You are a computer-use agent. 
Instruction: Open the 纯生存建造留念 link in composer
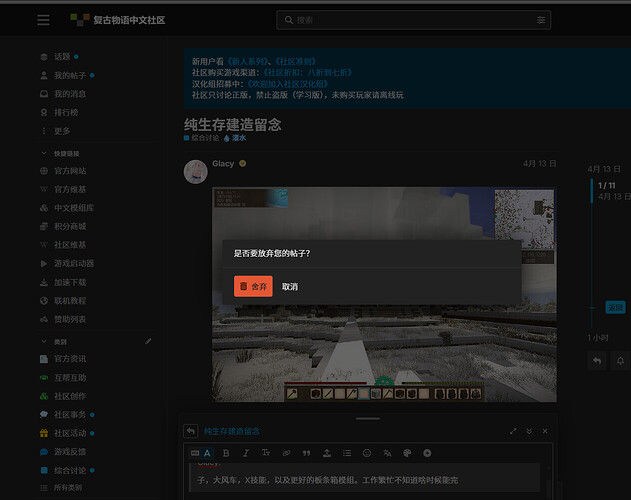(232, 431)
